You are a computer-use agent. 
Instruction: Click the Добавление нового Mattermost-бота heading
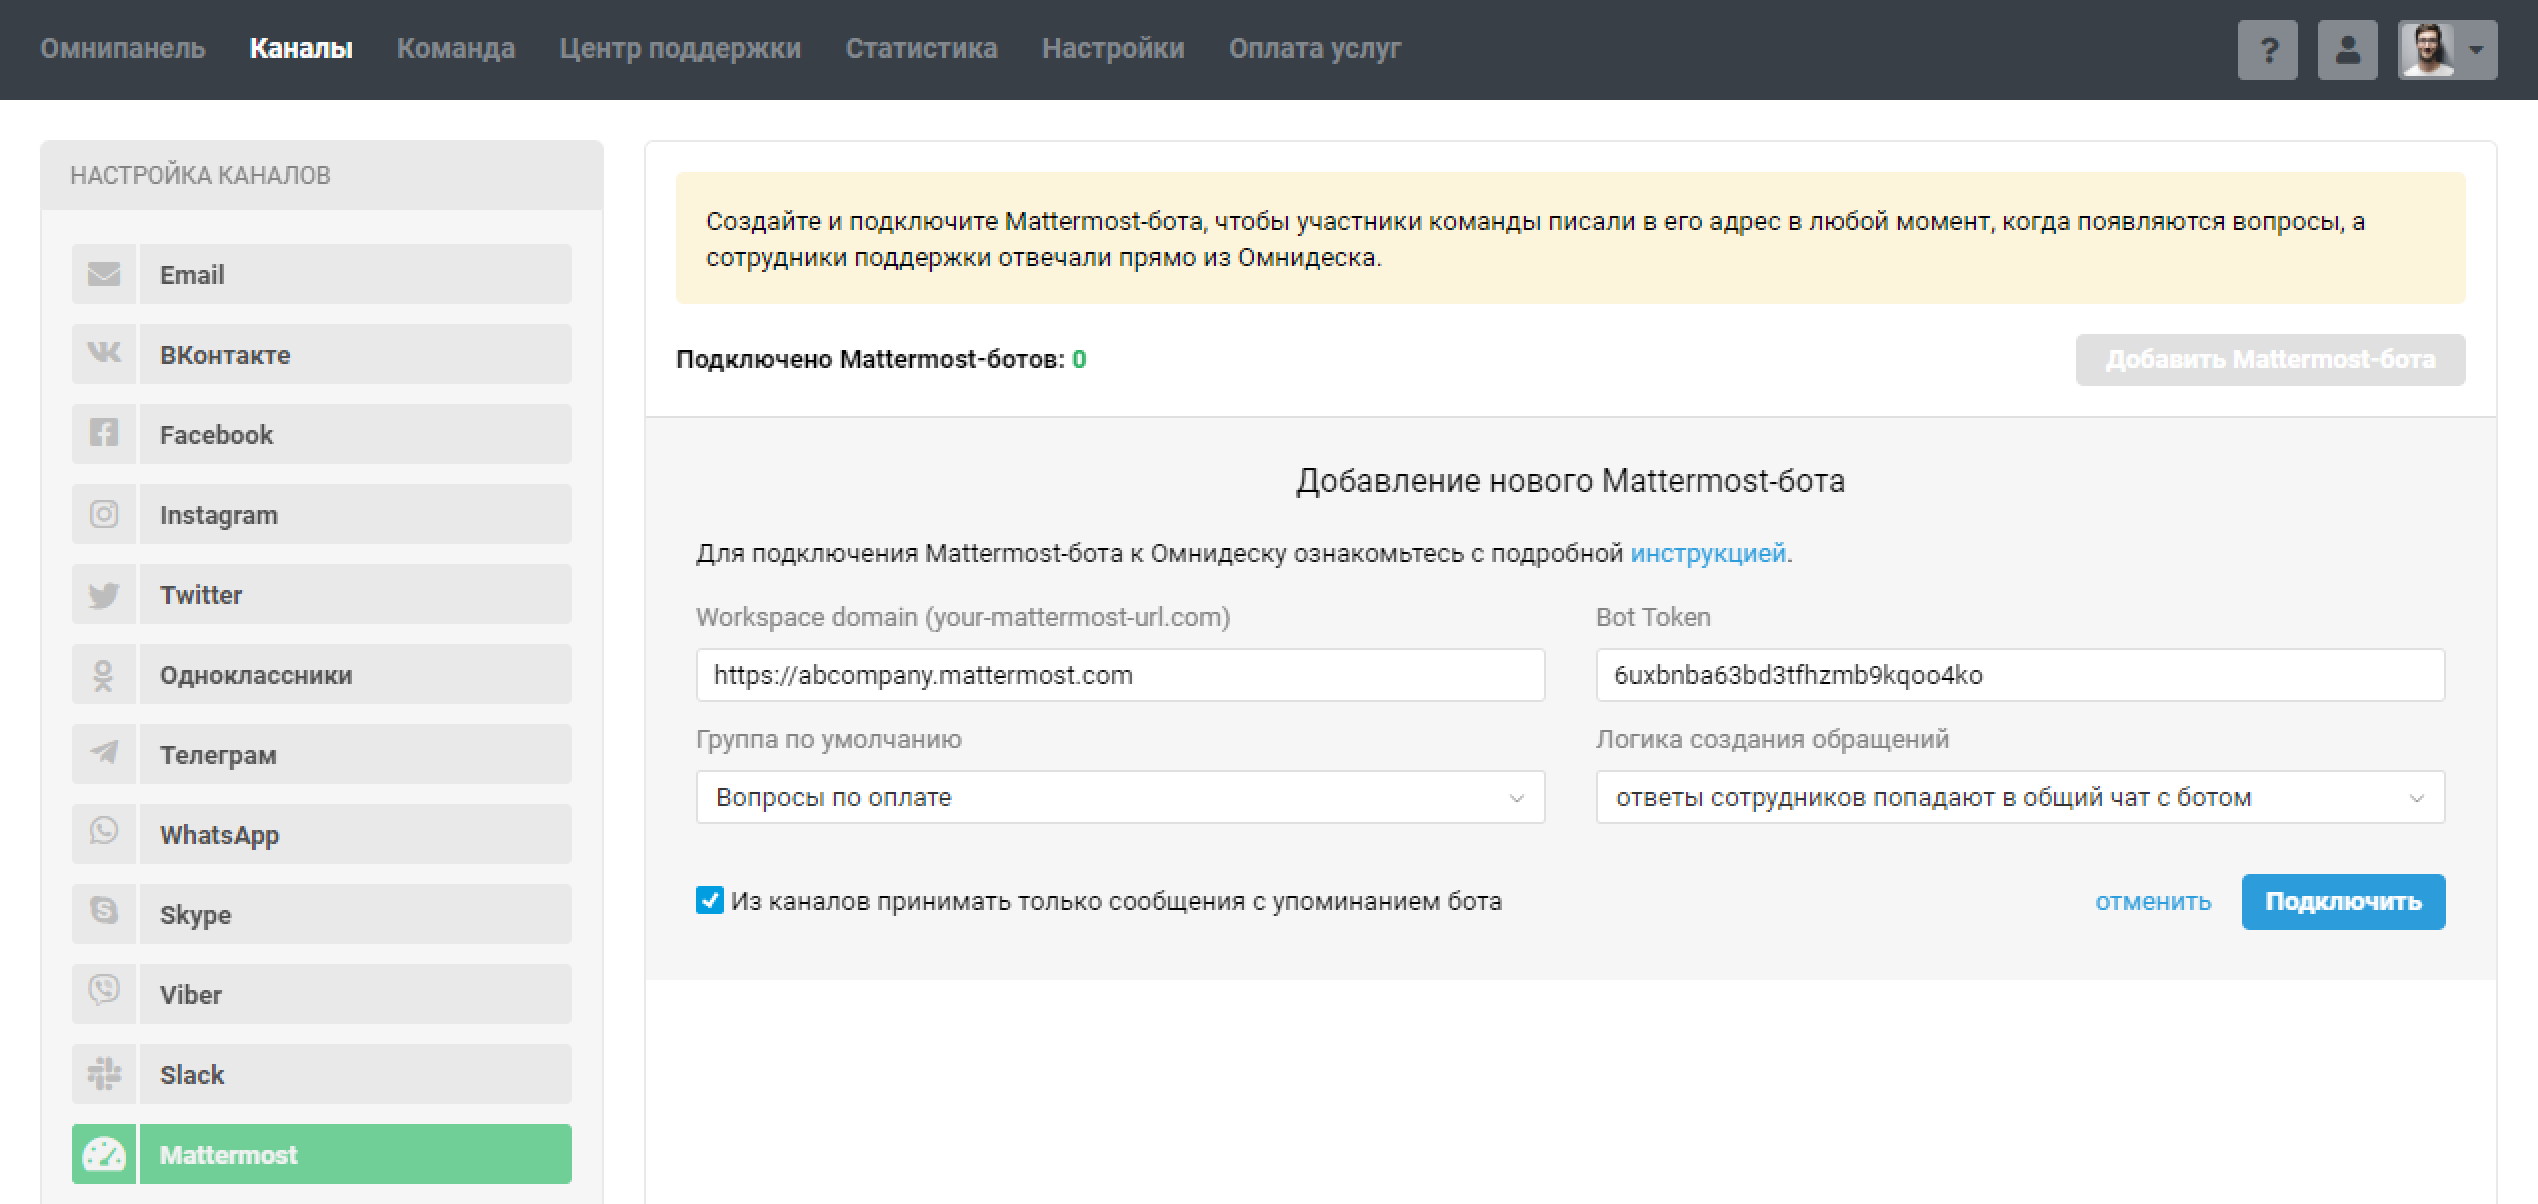pos(1570,481)
